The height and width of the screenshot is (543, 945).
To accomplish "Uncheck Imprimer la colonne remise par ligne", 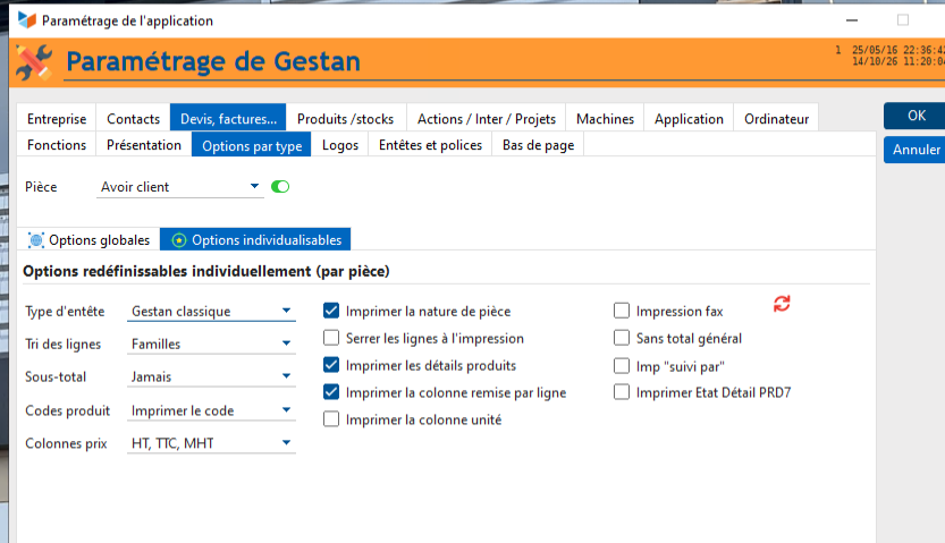I will 331,392.
